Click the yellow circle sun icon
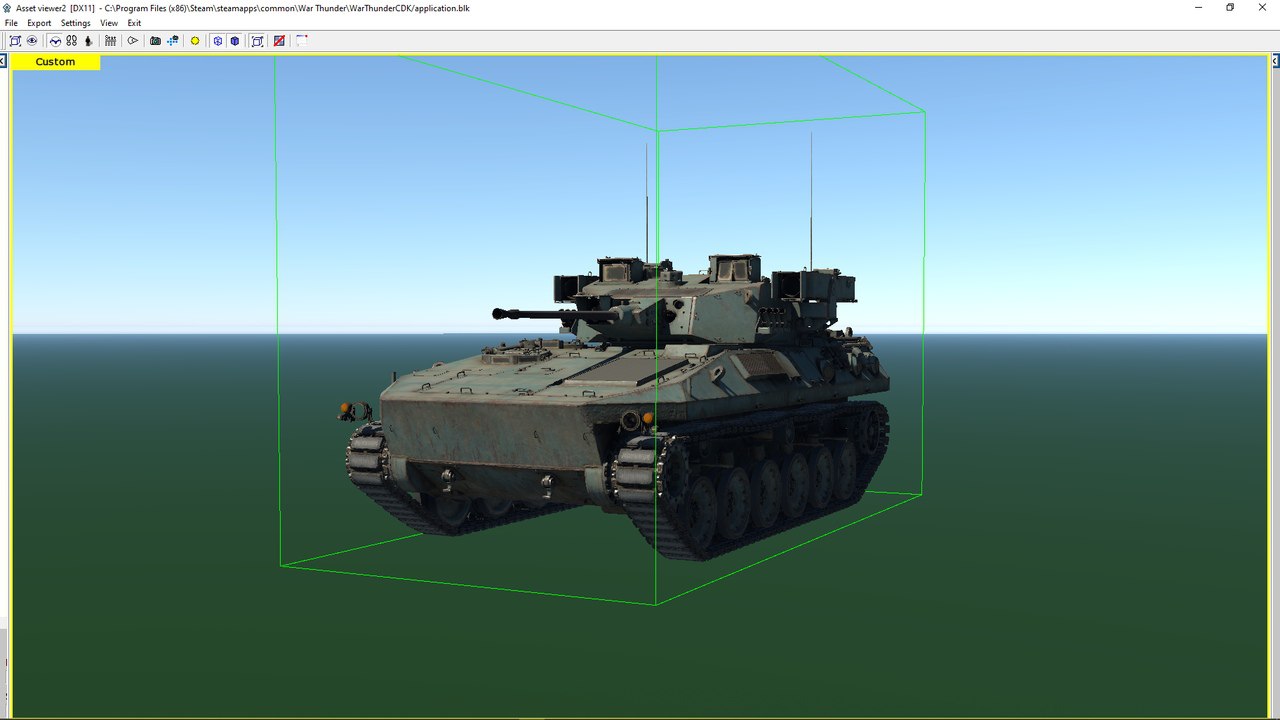Image resolution: width=1280 pixels, height=720 pixels. pyautogui.click(x=195, y=41)
